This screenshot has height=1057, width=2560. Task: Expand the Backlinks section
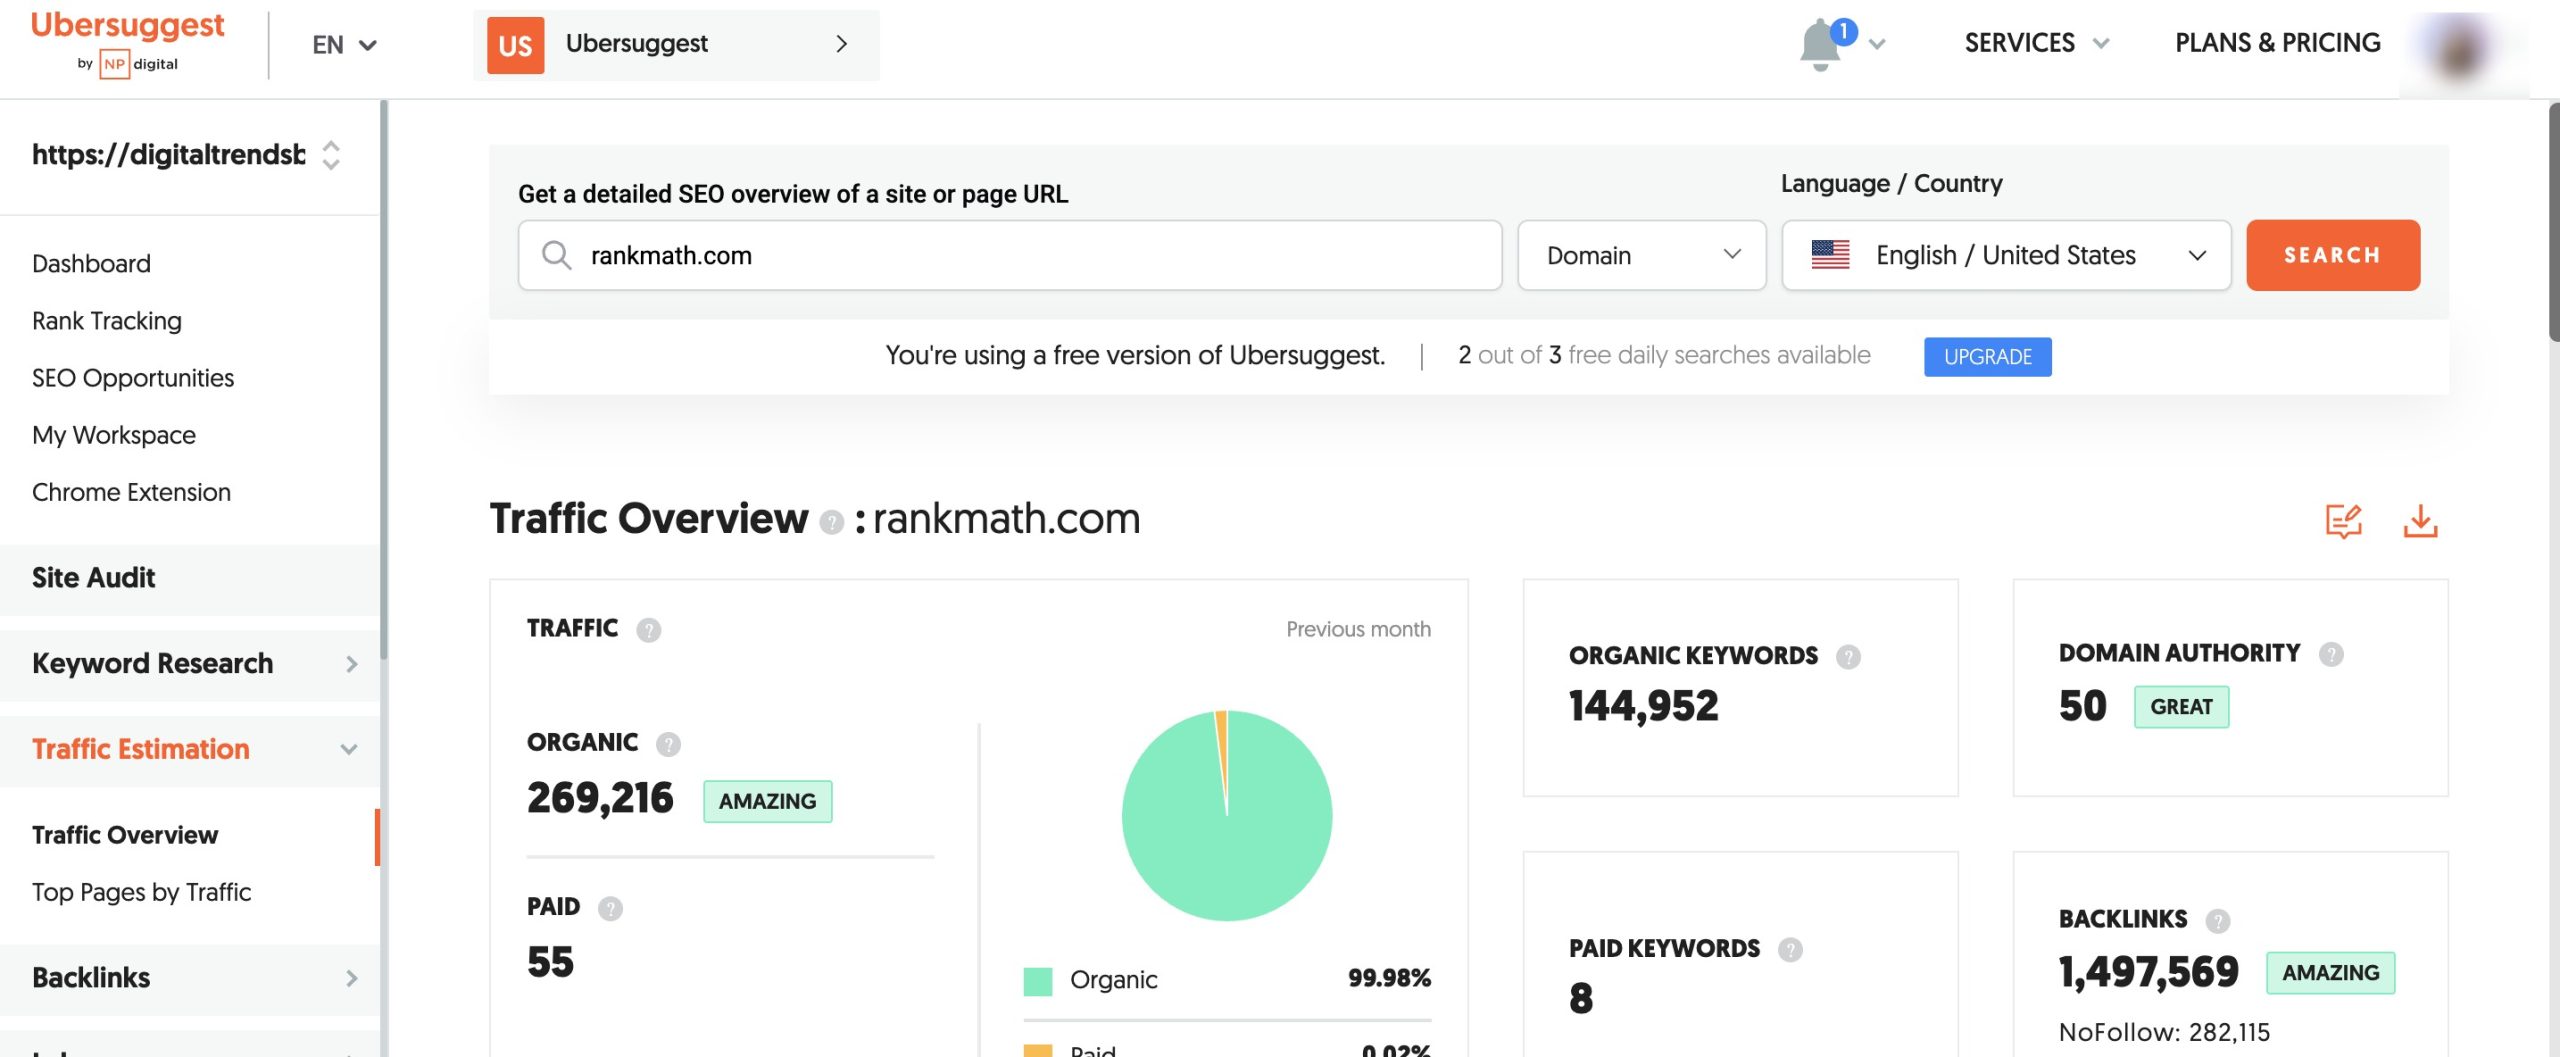[x=190, y=978]
